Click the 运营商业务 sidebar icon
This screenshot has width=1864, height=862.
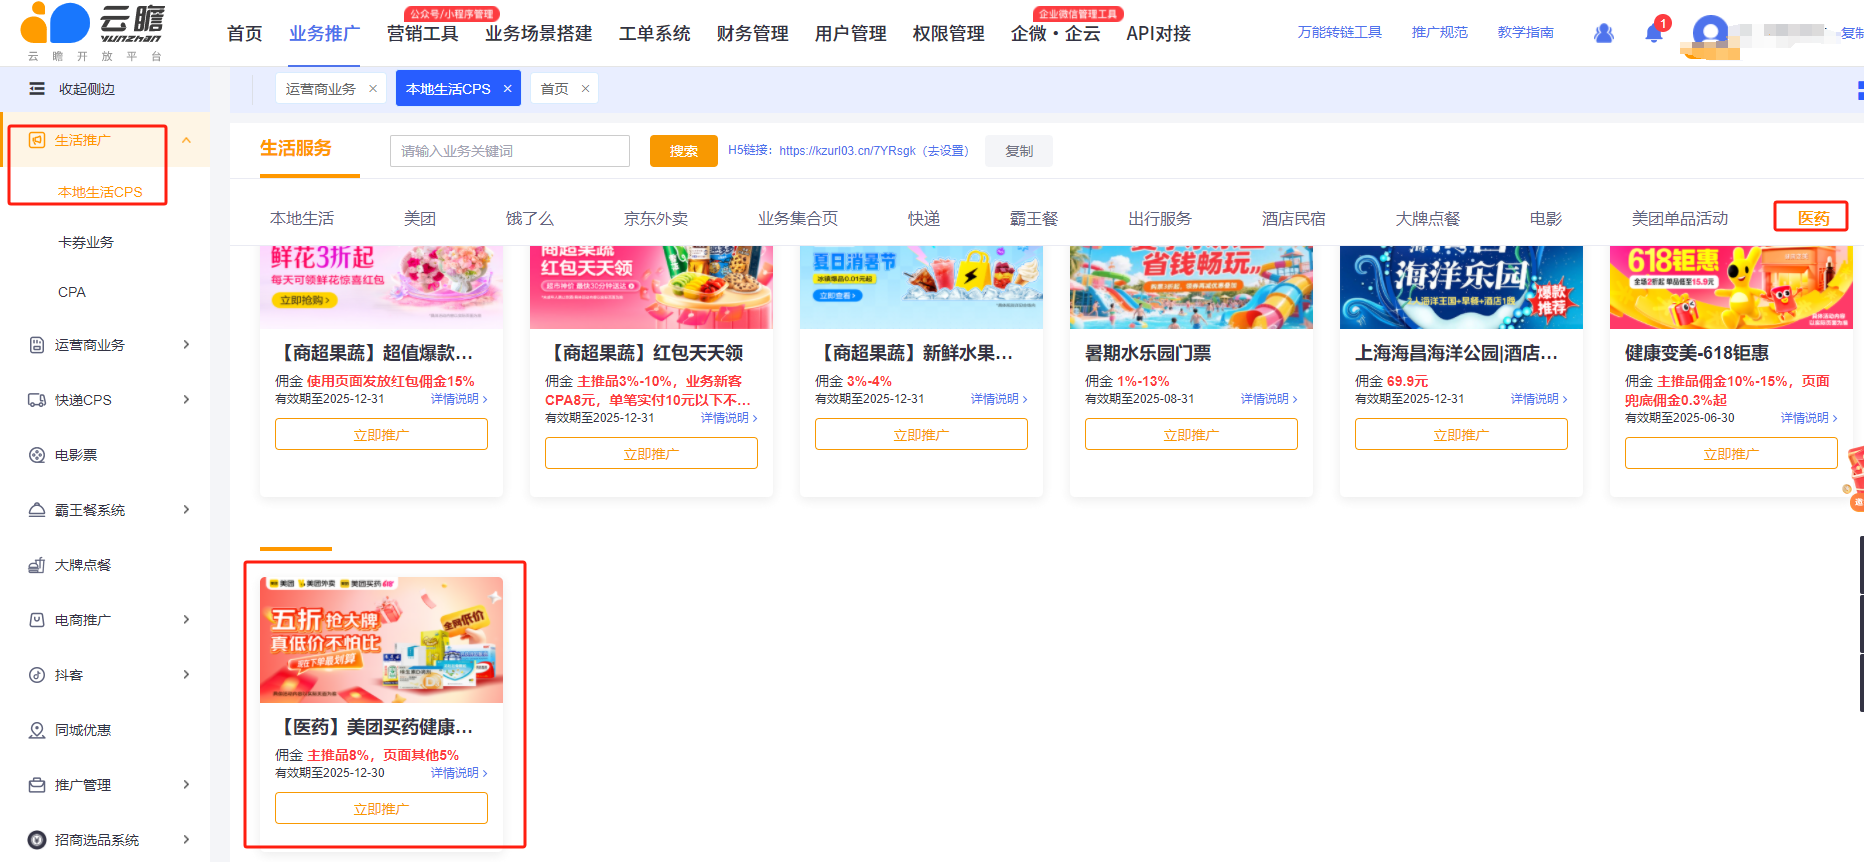coord(37,345)
